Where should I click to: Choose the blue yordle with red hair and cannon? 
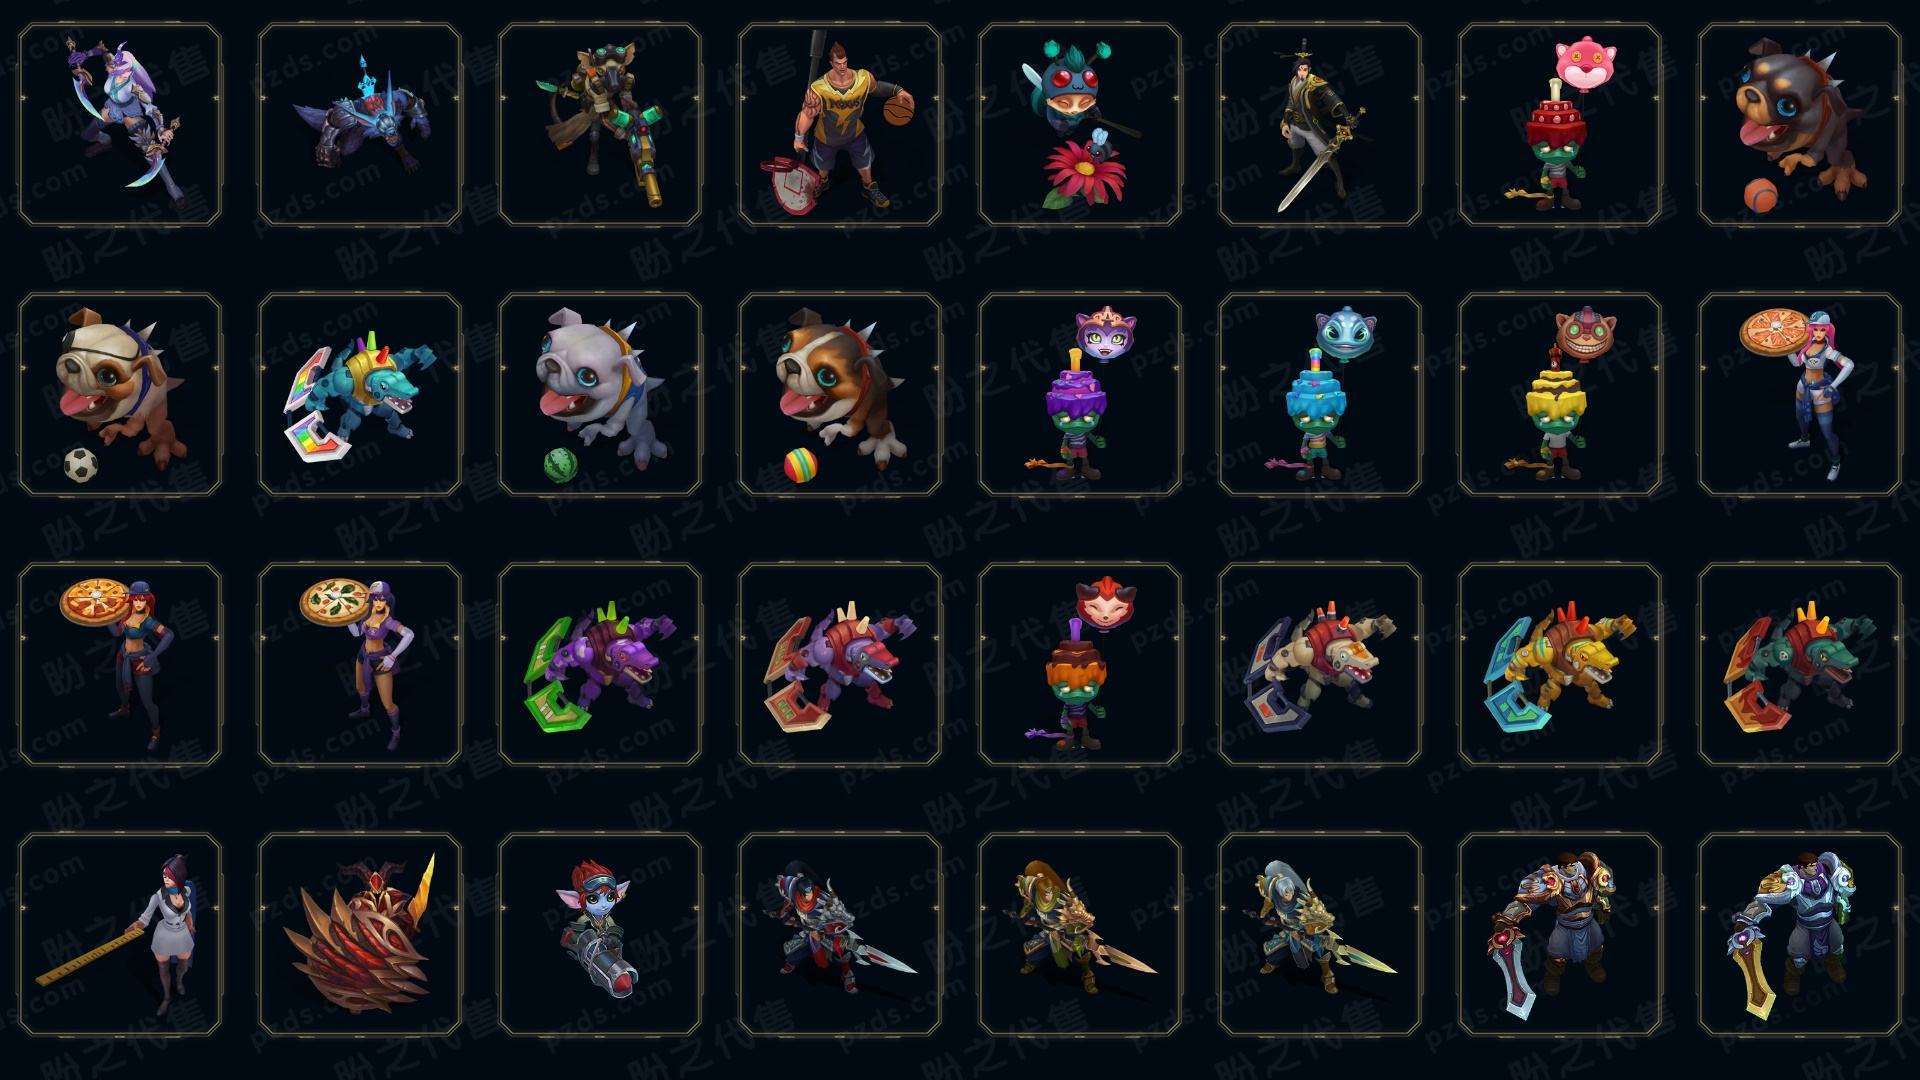[599, 934]
